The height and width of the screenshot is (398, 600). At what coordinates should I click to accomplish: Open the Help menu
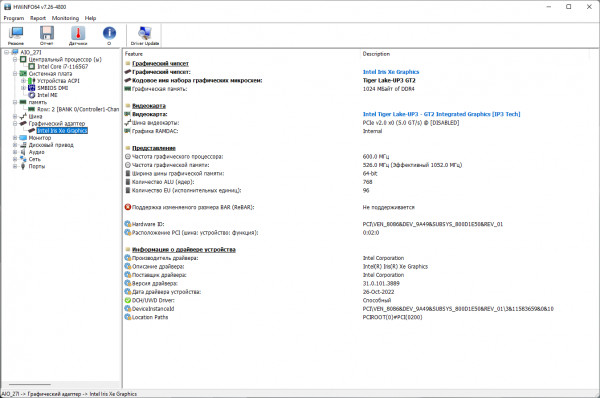click(90, 18)
